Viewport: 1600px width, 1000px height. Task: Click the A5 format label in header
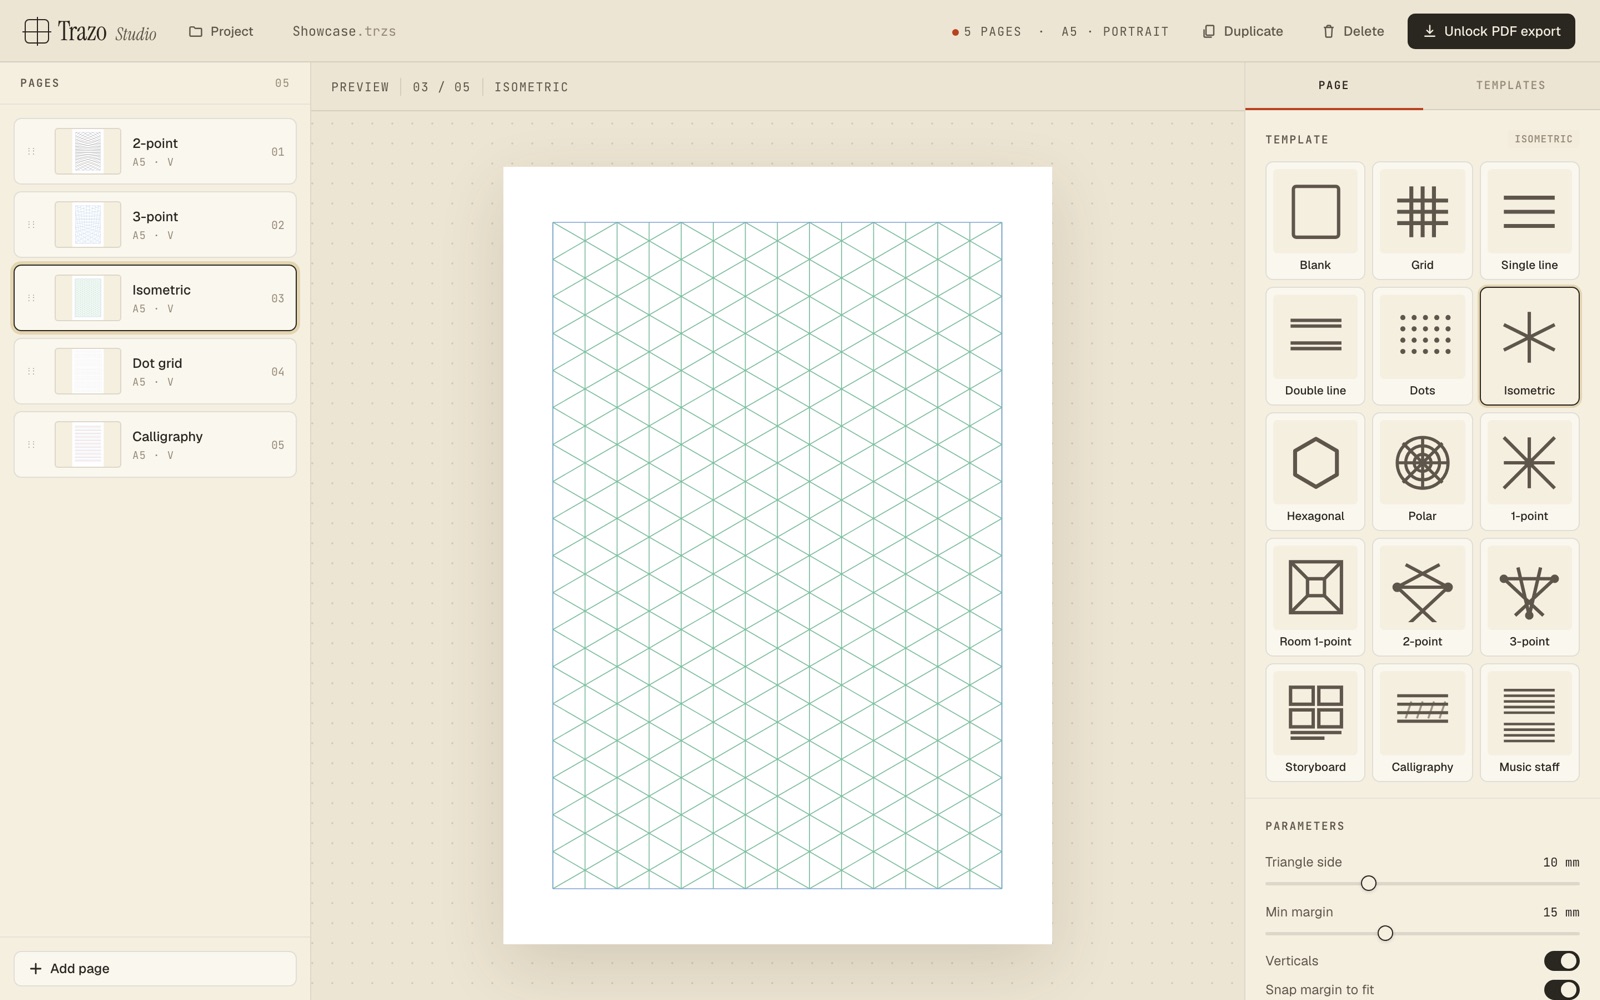(1069, 32)
